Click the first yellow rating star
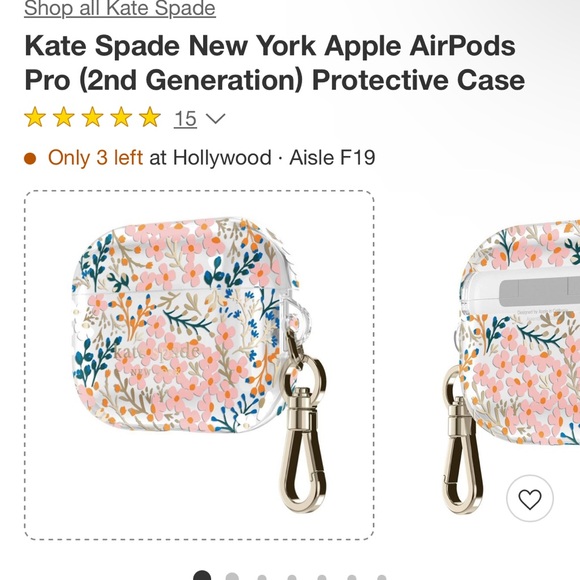Image resolution: width=580 pixels, height=580 pixels. 35,117
